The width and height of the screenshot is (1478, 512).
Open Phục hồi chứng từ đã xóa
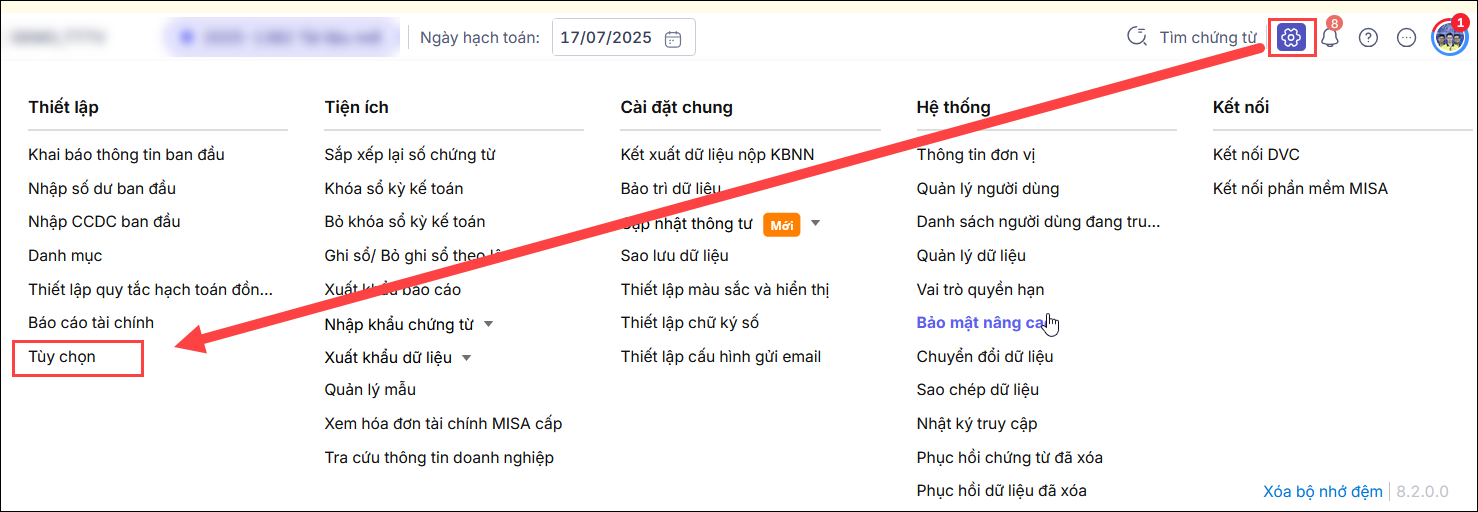(x=1010, y=458)
